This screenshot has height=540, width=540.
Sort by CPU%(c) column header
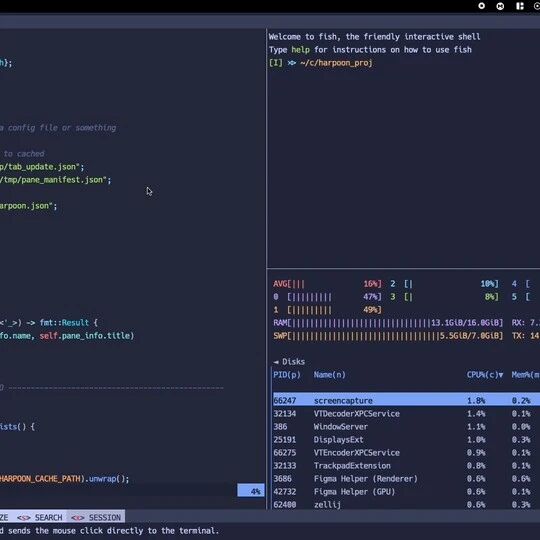(485, 375)
